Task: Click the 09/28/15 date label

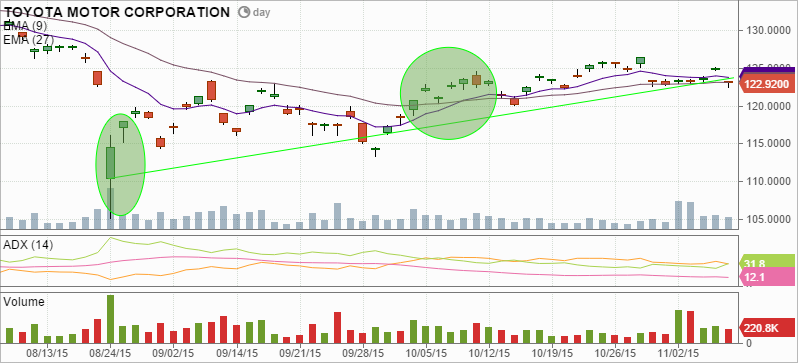Action: pos(362,352)
